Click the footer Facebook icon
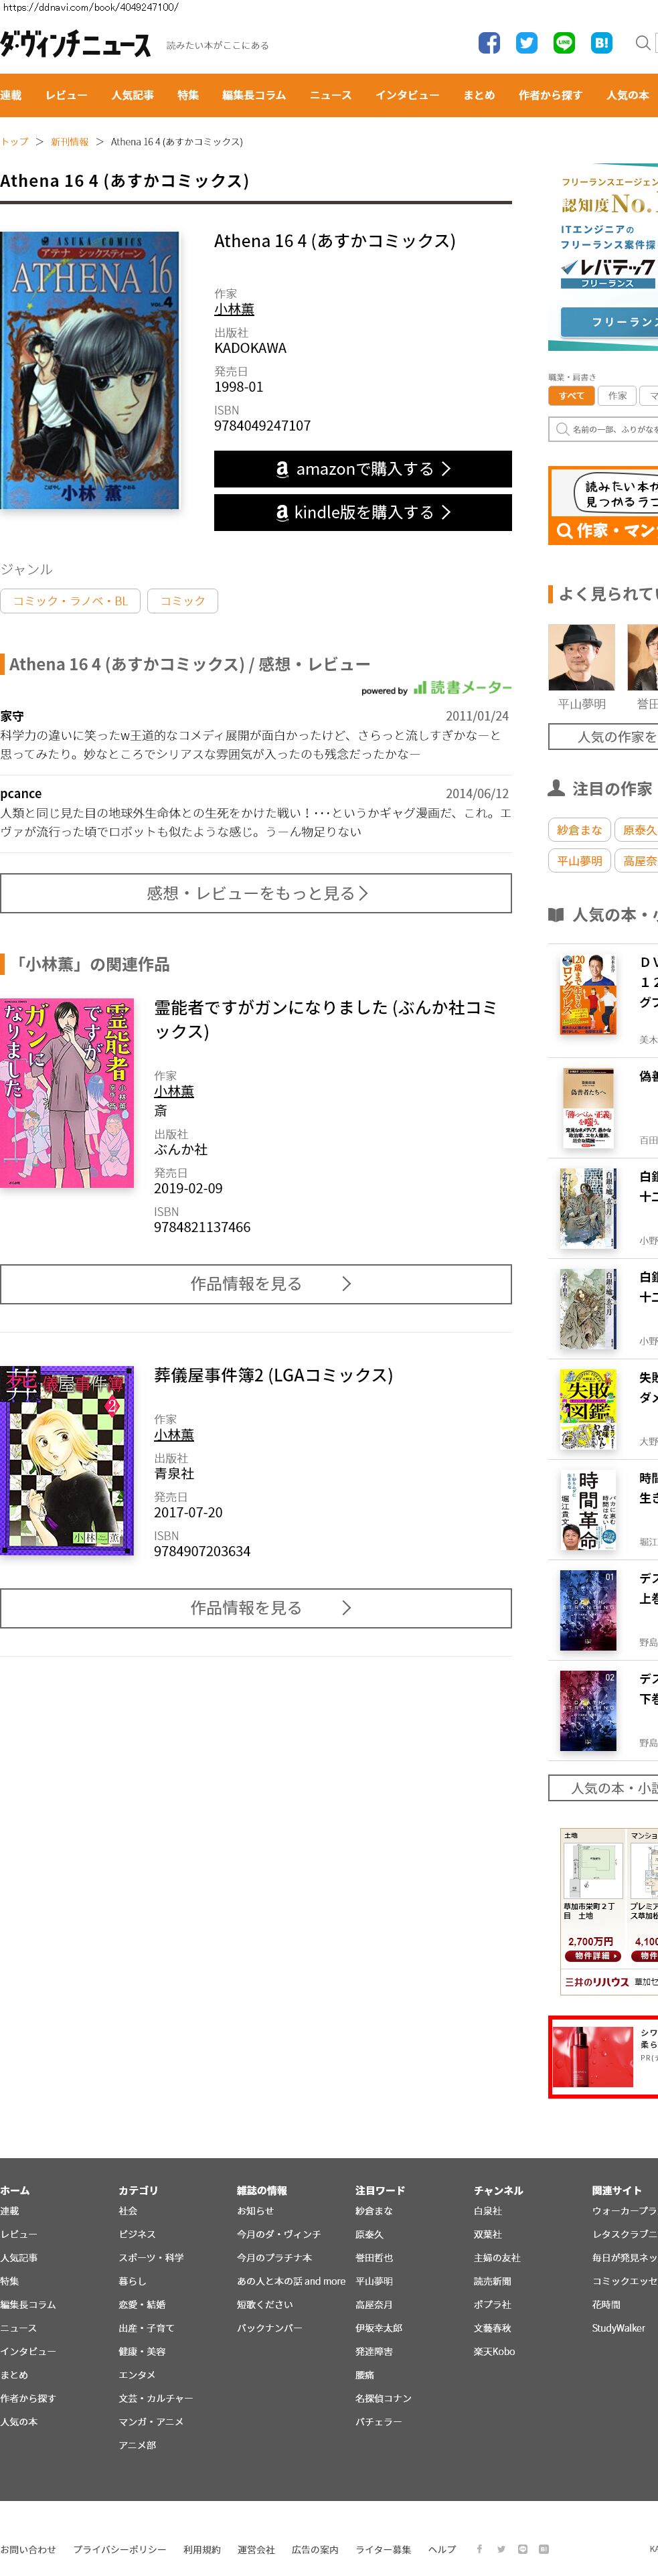 click(479, 2549)
